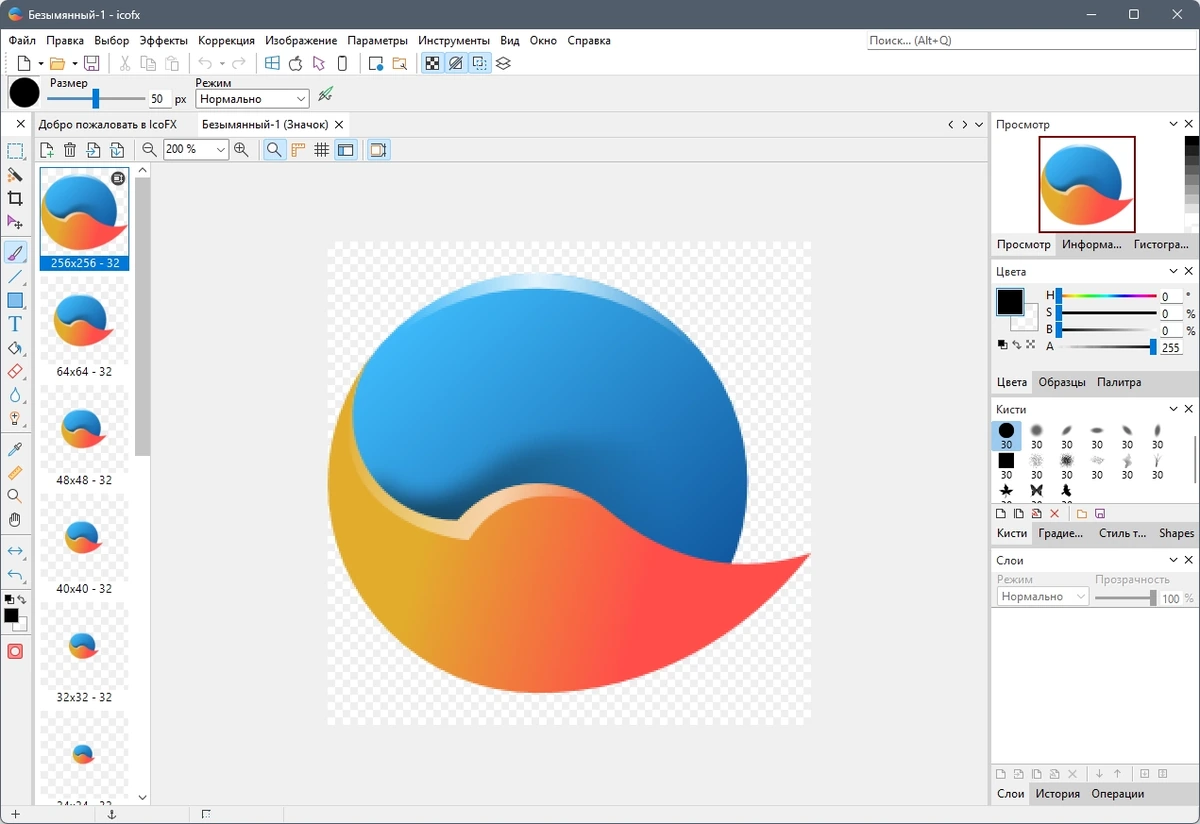
Task: Open the Палитра tab
Action: coord(1119,382)
